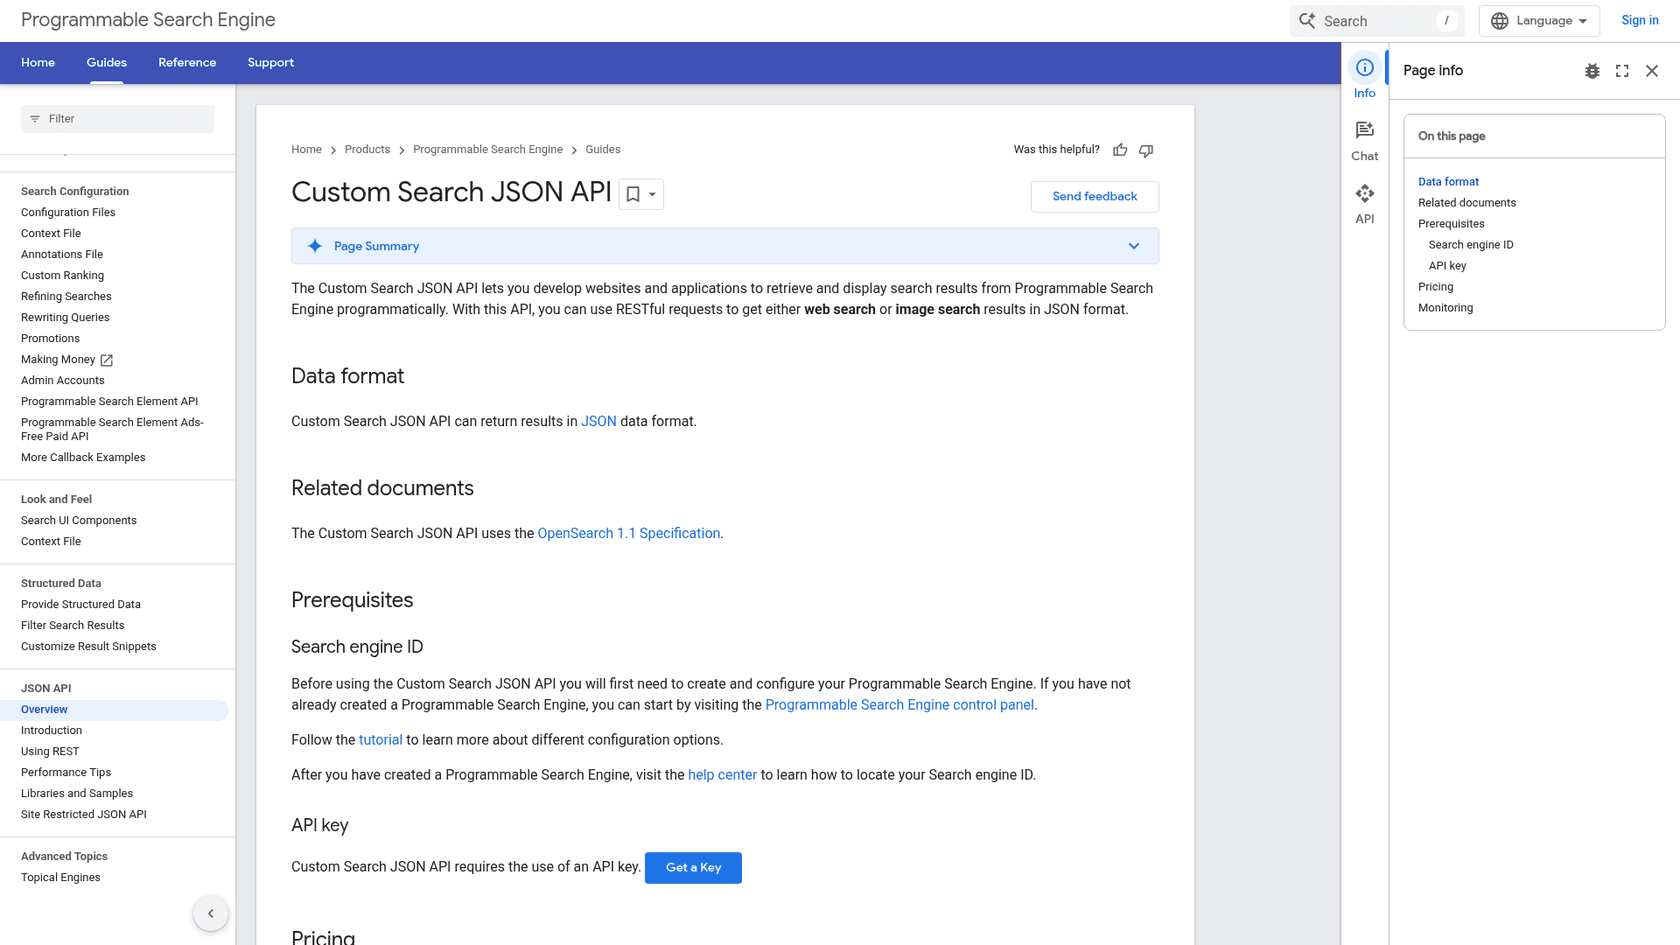Switch to the Reference tab
This screenshot has height=945, width=1680.
[x=187, y=62]
